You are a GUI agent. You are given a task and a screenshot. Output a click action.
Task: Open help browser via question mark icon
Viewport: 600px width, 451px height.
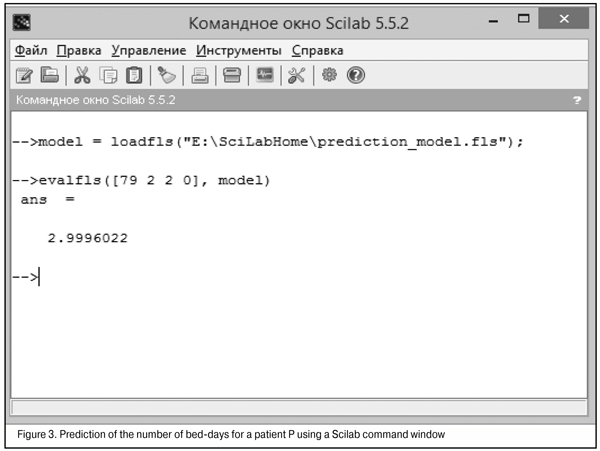pyautogui.click(x=355, y=76)
